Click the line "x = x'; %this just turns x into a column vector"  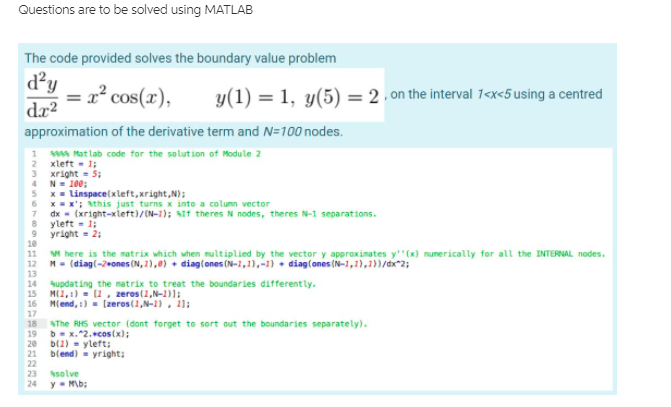pos(160,204)
